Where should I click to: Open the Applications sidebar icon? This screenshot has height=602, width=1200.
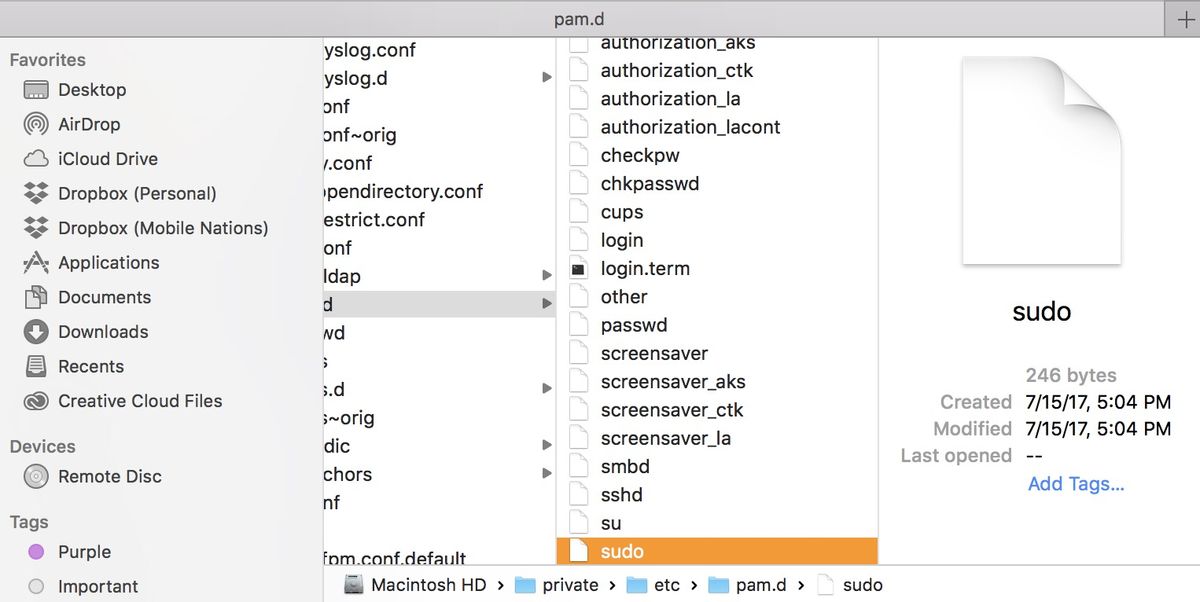tap(33, 263)
